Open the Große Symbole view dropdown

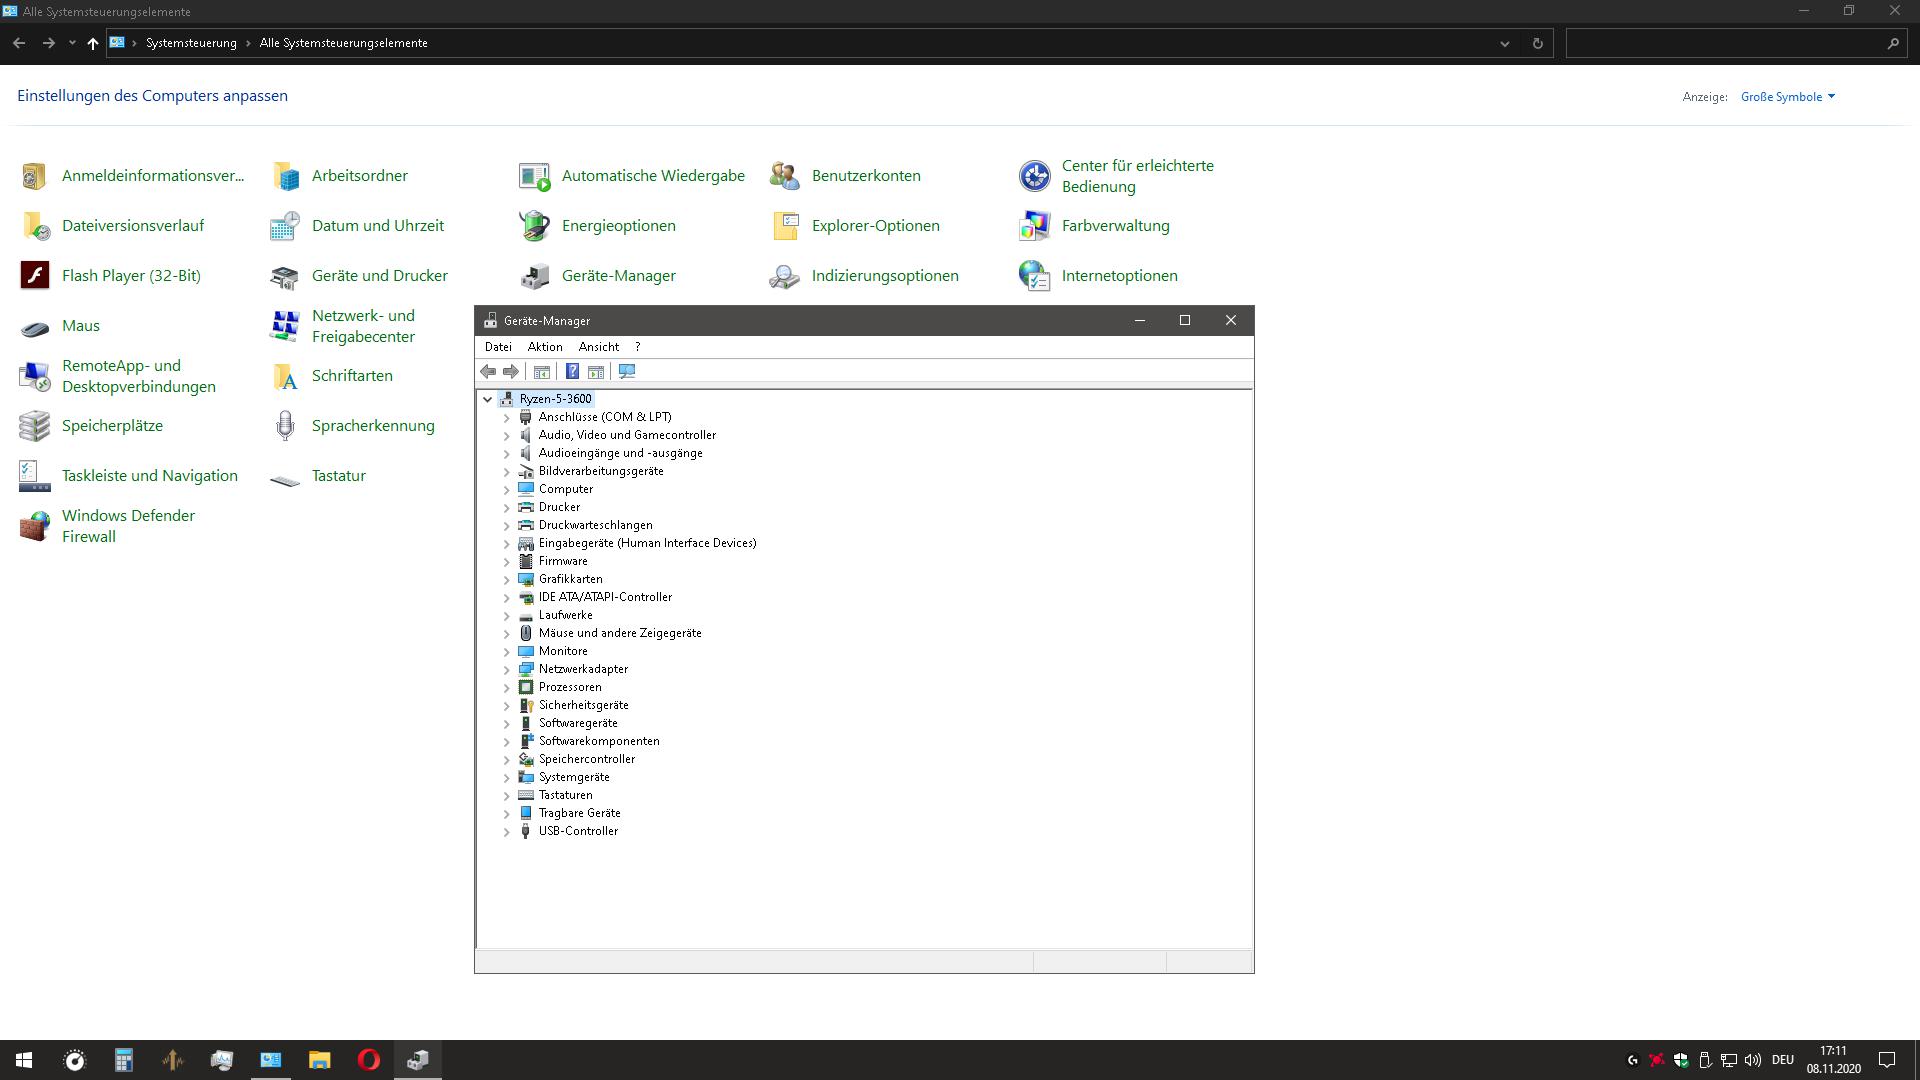(x=1788, y=97)
